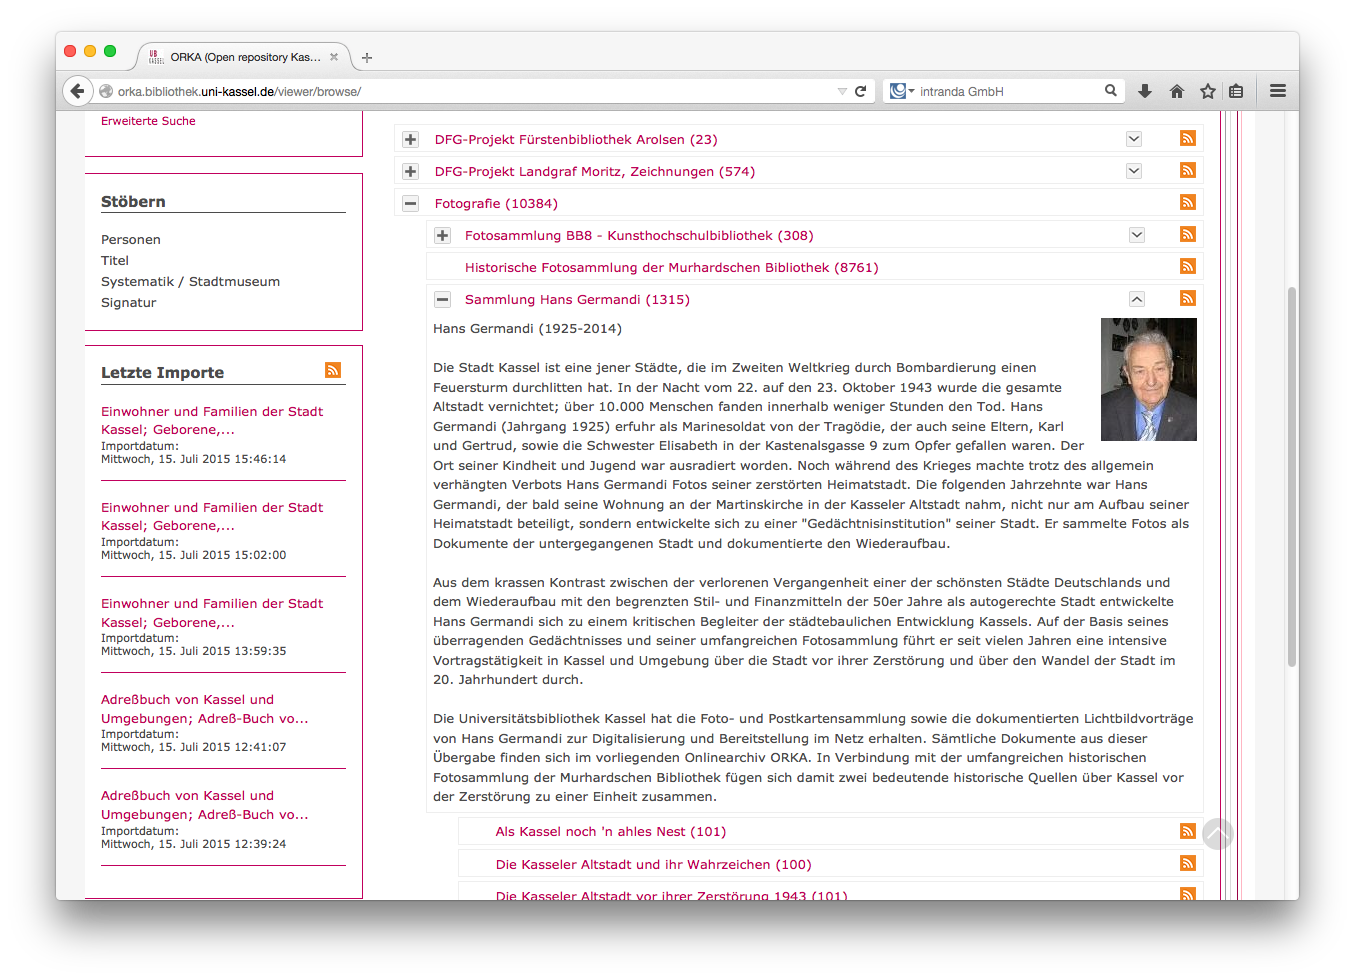Screen dimensions: 1355x980
Task: Open the bookmarks list icon
Action: coord(1236,91)
